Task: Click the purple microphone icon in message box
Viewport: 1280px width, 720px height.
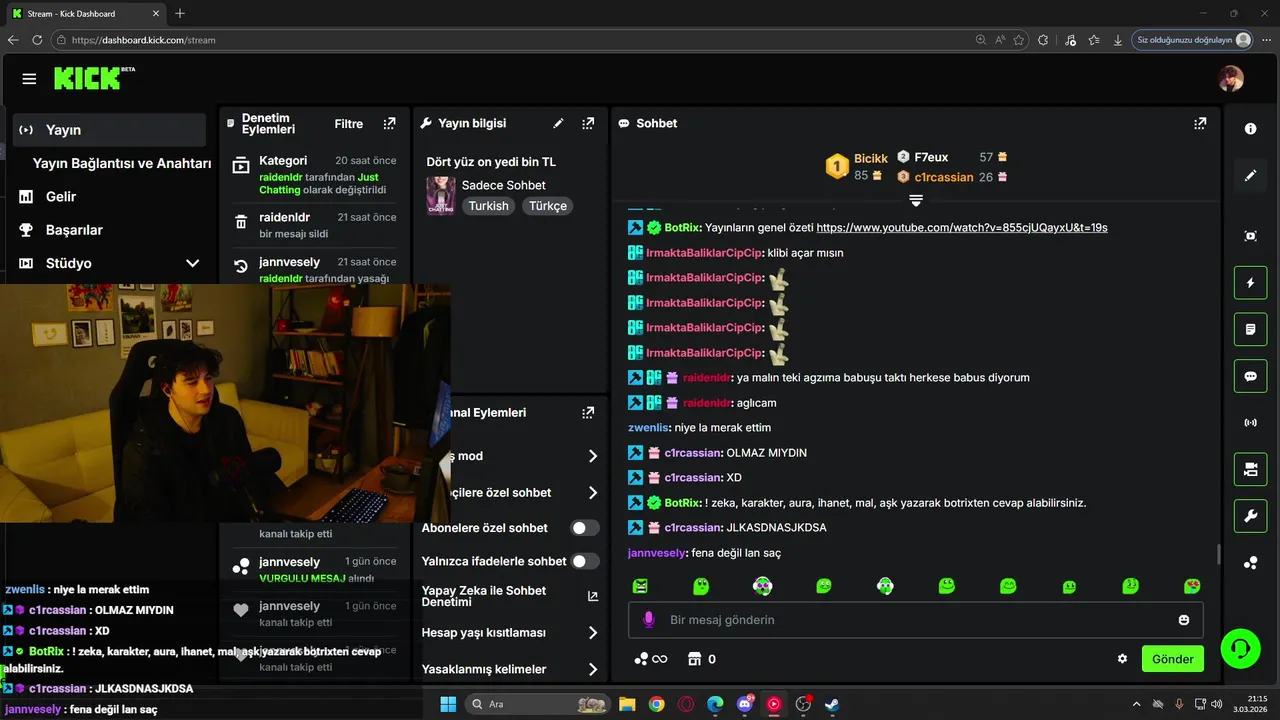Action: click(648, 620)
